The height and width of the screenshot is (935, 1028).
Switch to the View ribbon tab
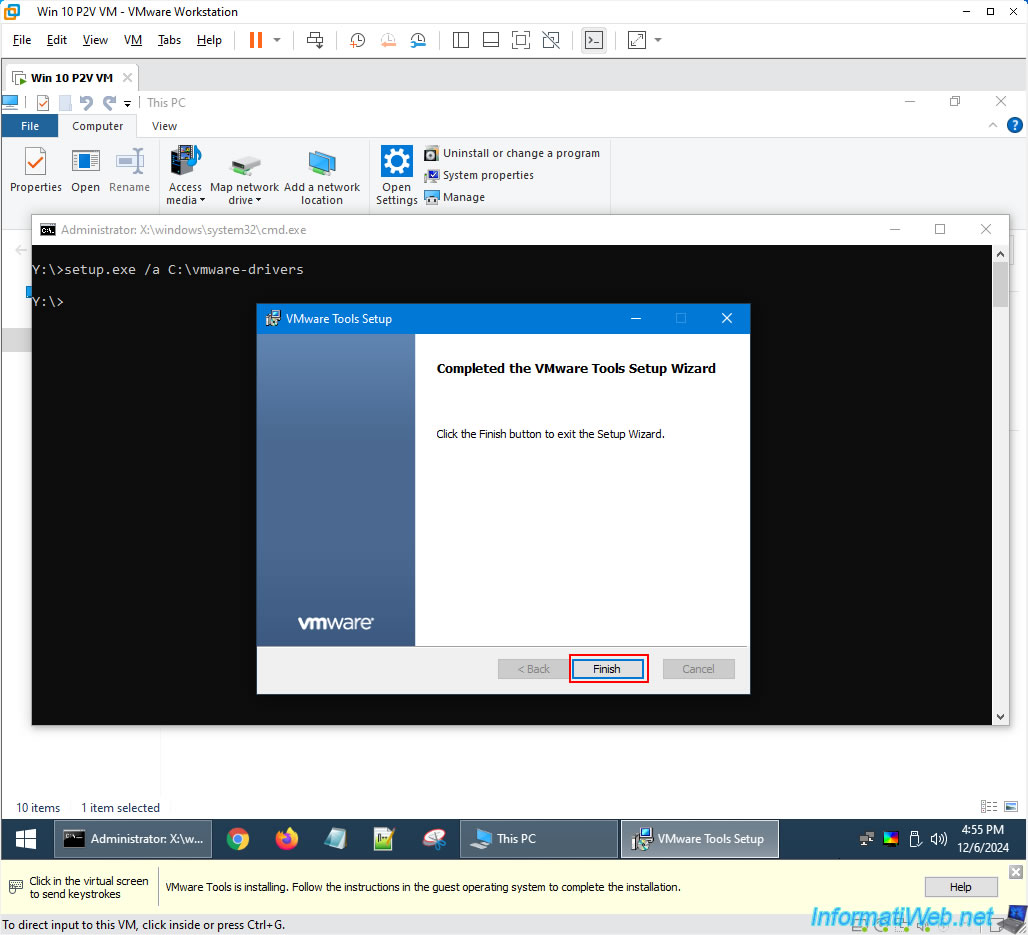click(x=164, y=126)
